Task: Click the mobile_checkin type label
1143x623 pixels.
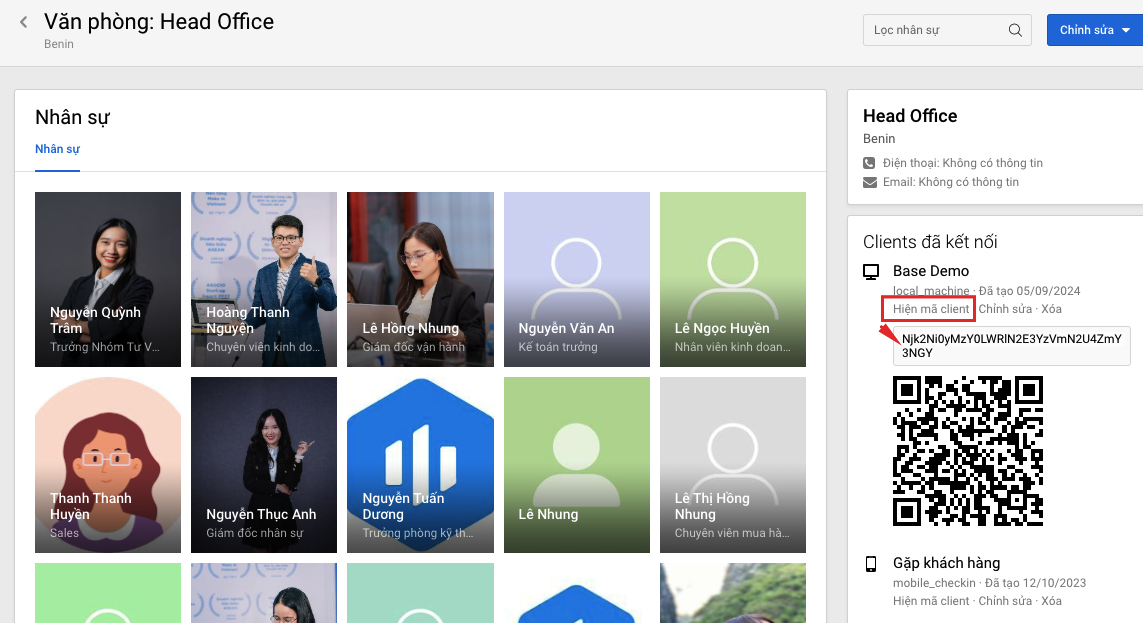Action: 934,583
